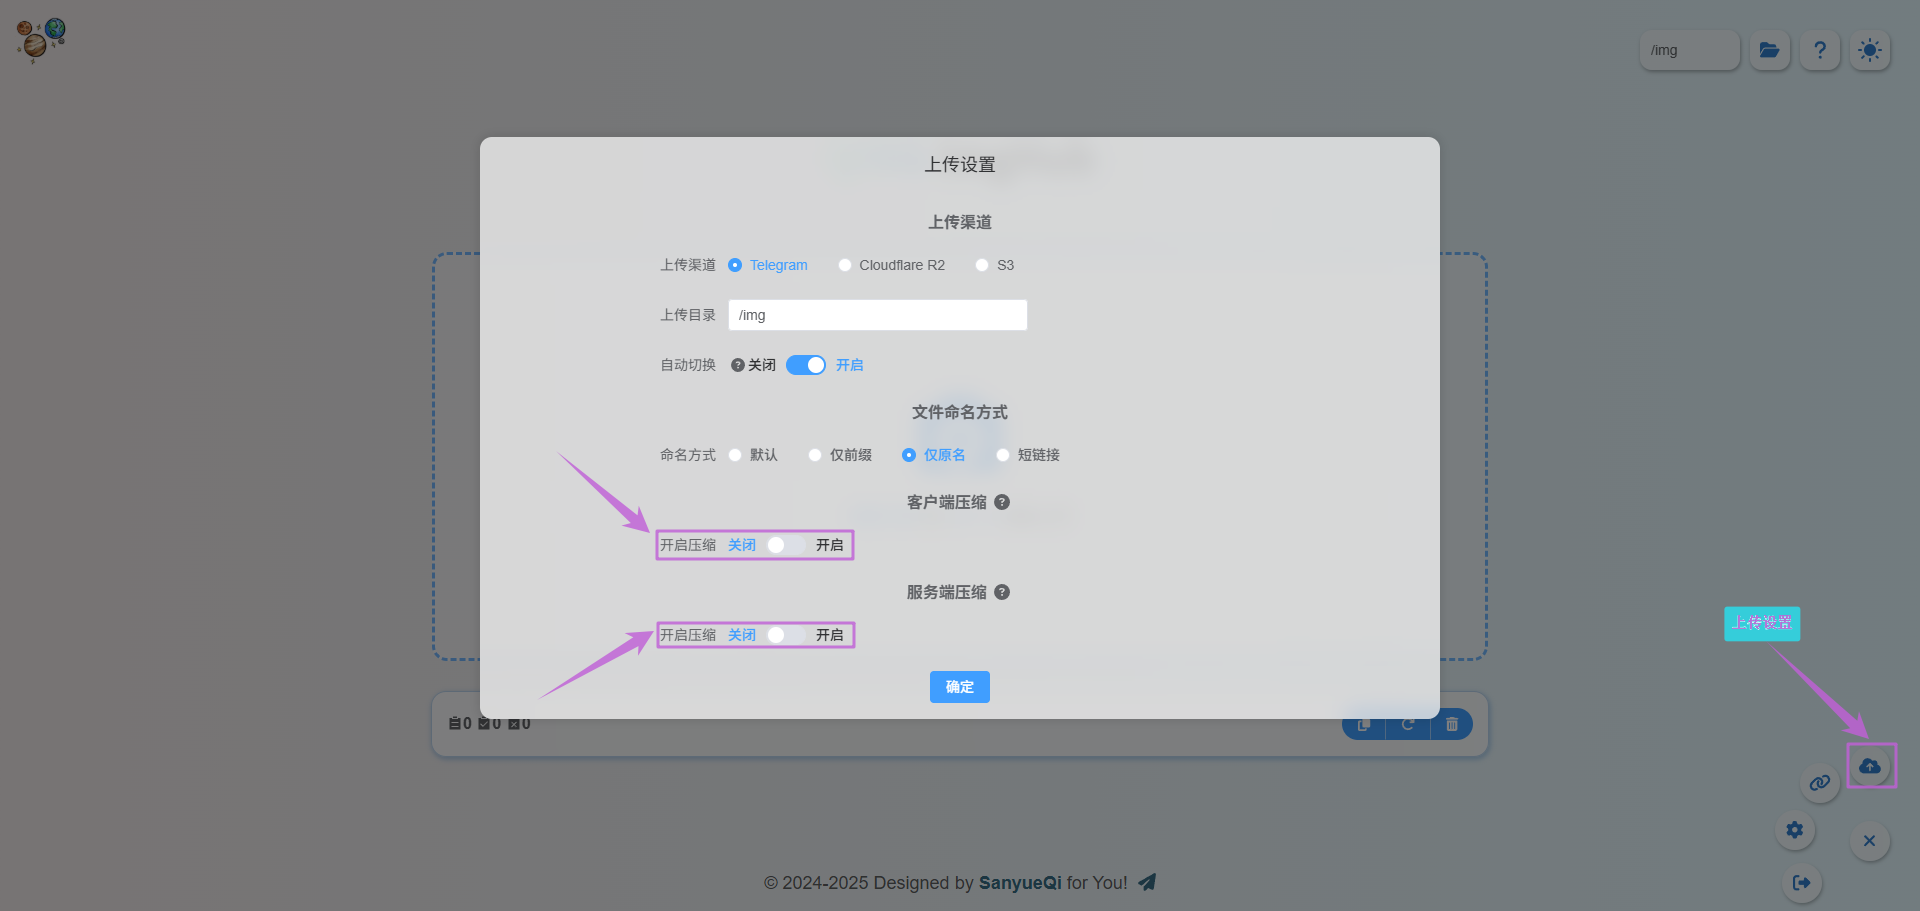
Task: Open help with the question mark icon
Action: [1819, 50]
